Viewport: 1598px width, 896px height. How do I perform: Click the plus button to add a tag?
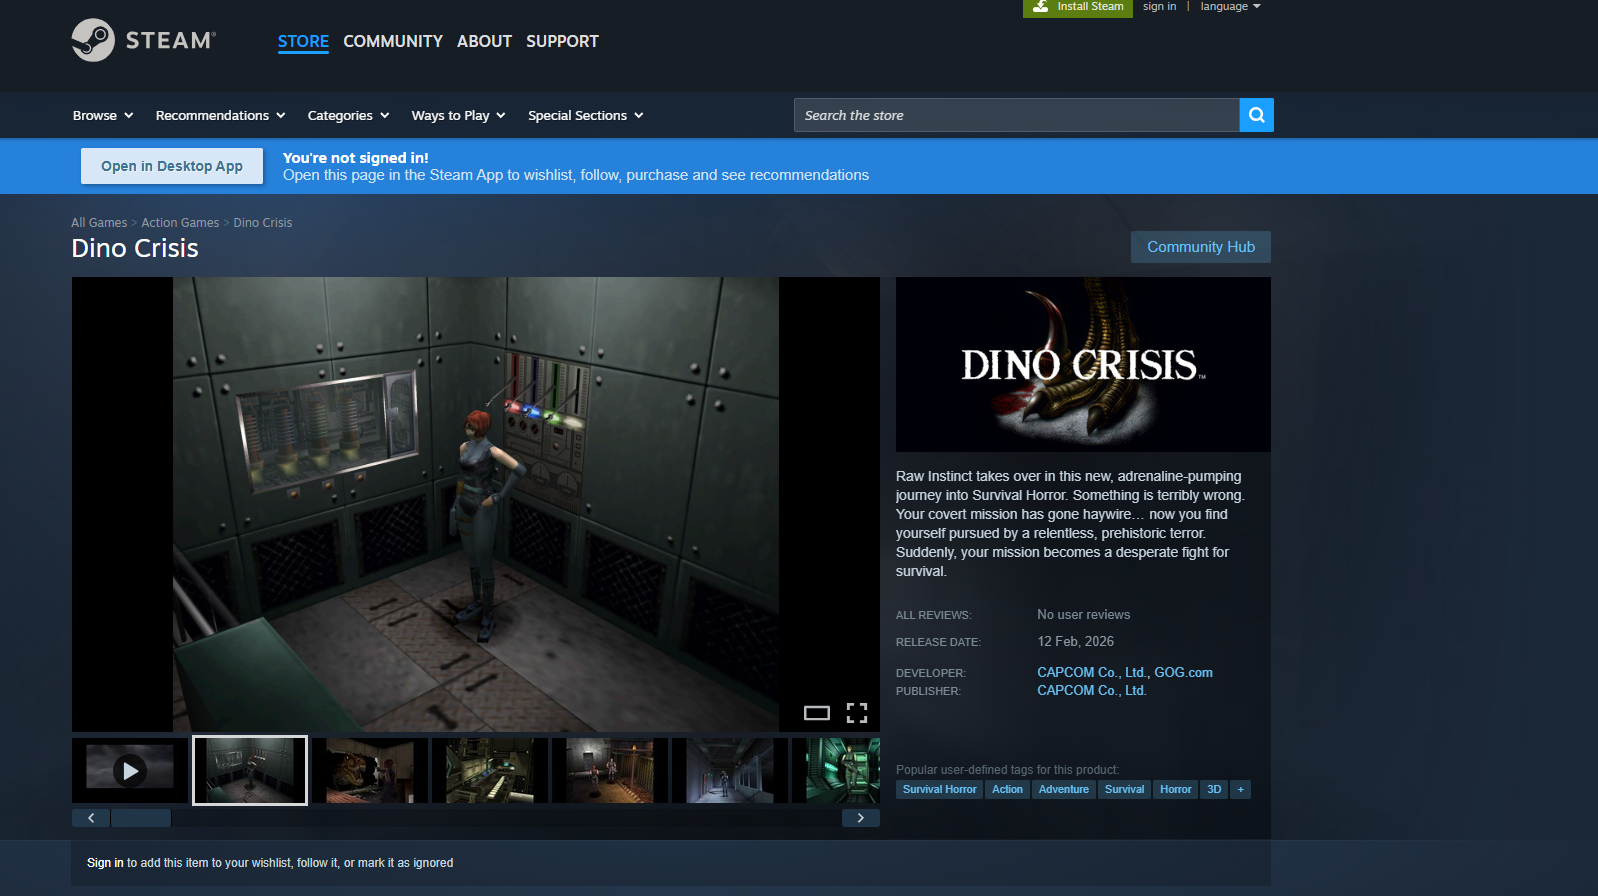click(x=1241, y=790)
